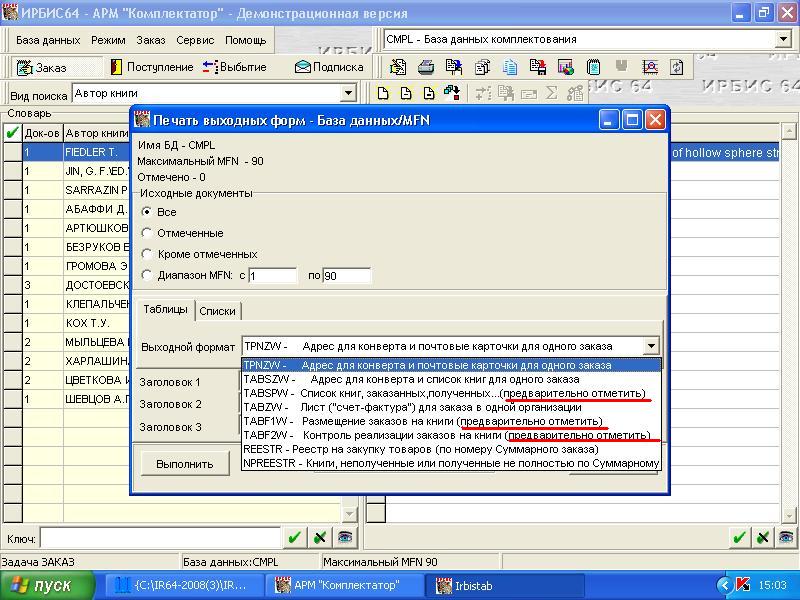The image size is (800, 600).
Task: Switch to Irbistab taskbar window
Action: pyautogui.click(x=504, y=585)
